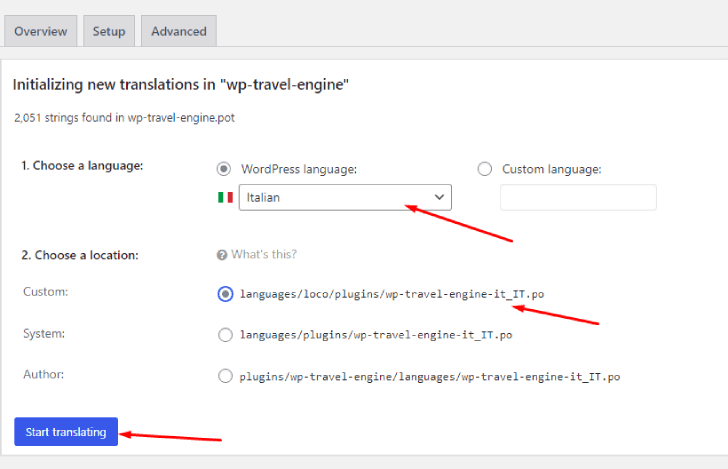
Task: Click the dropdown chevron arrow beside Italian
Action: point(439,197)
